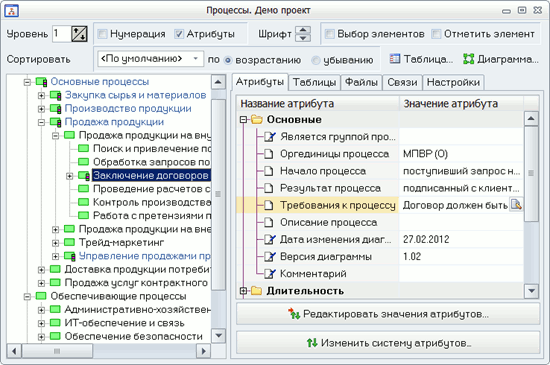Click the Основные folder icon in the attributes list
The image size is (550, 365).
pyautogui.click(x=257, y=120)
